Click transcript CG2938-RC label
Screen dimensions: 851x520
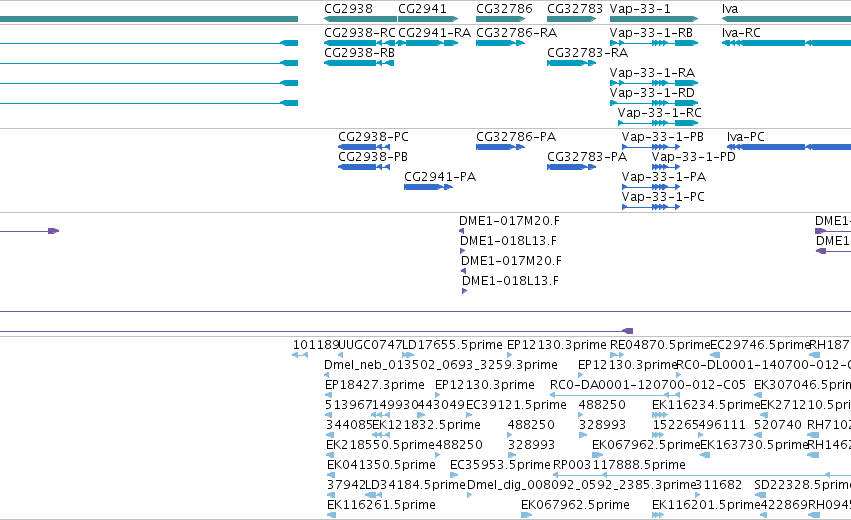coord(360,33)
